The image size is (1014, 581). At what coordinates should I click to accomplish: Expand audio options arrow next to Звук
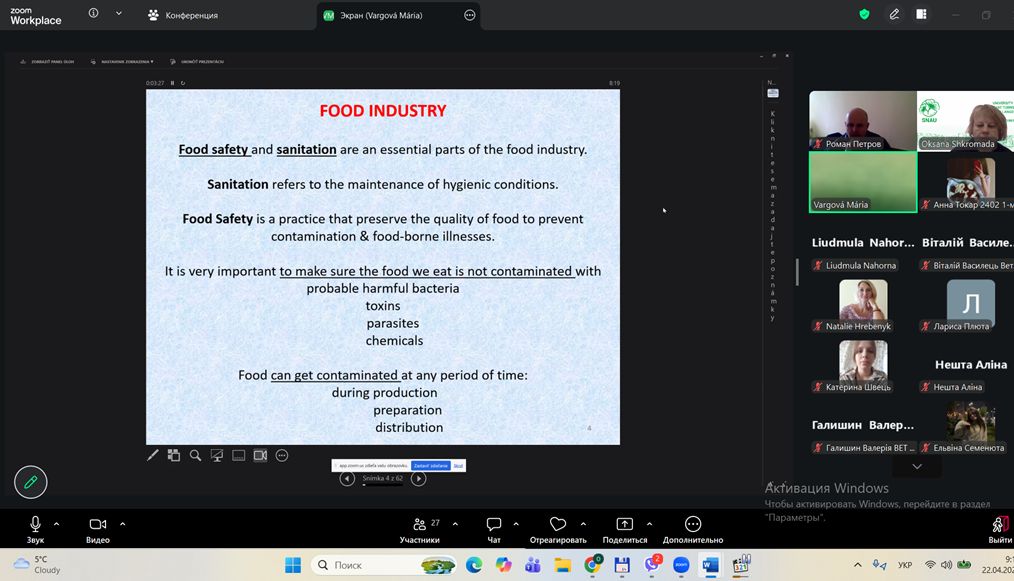click(56, 523)
